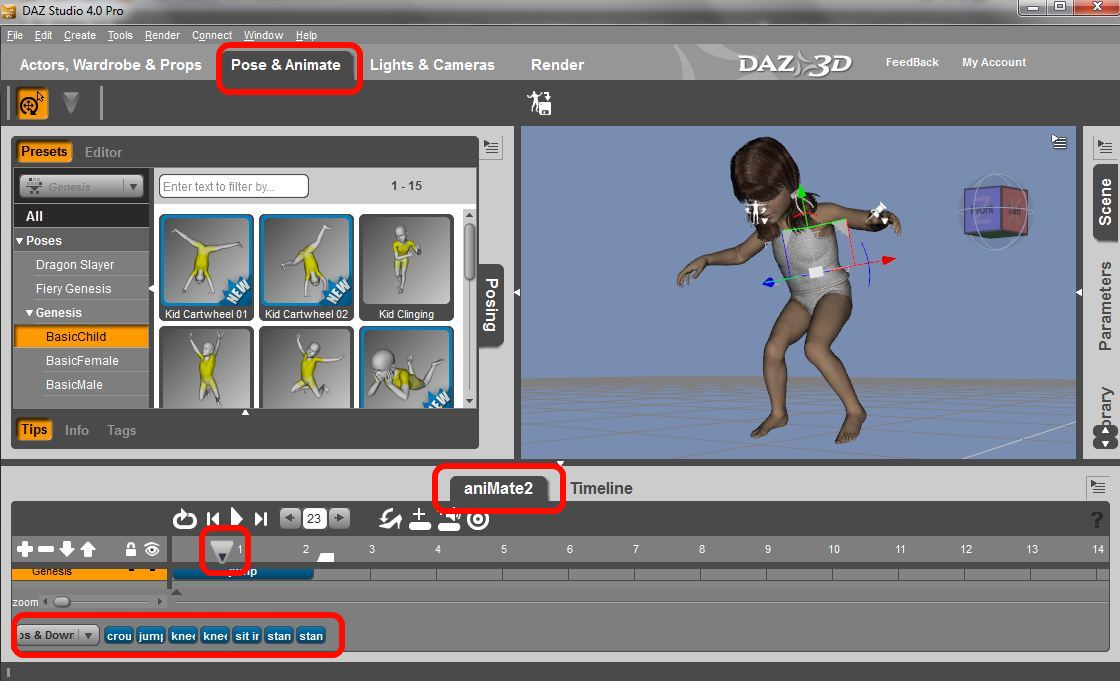Toggle the track lock icon
The height and width of the screenshot is (681, 1120).
pyautogui.click(x=131, y=549)
